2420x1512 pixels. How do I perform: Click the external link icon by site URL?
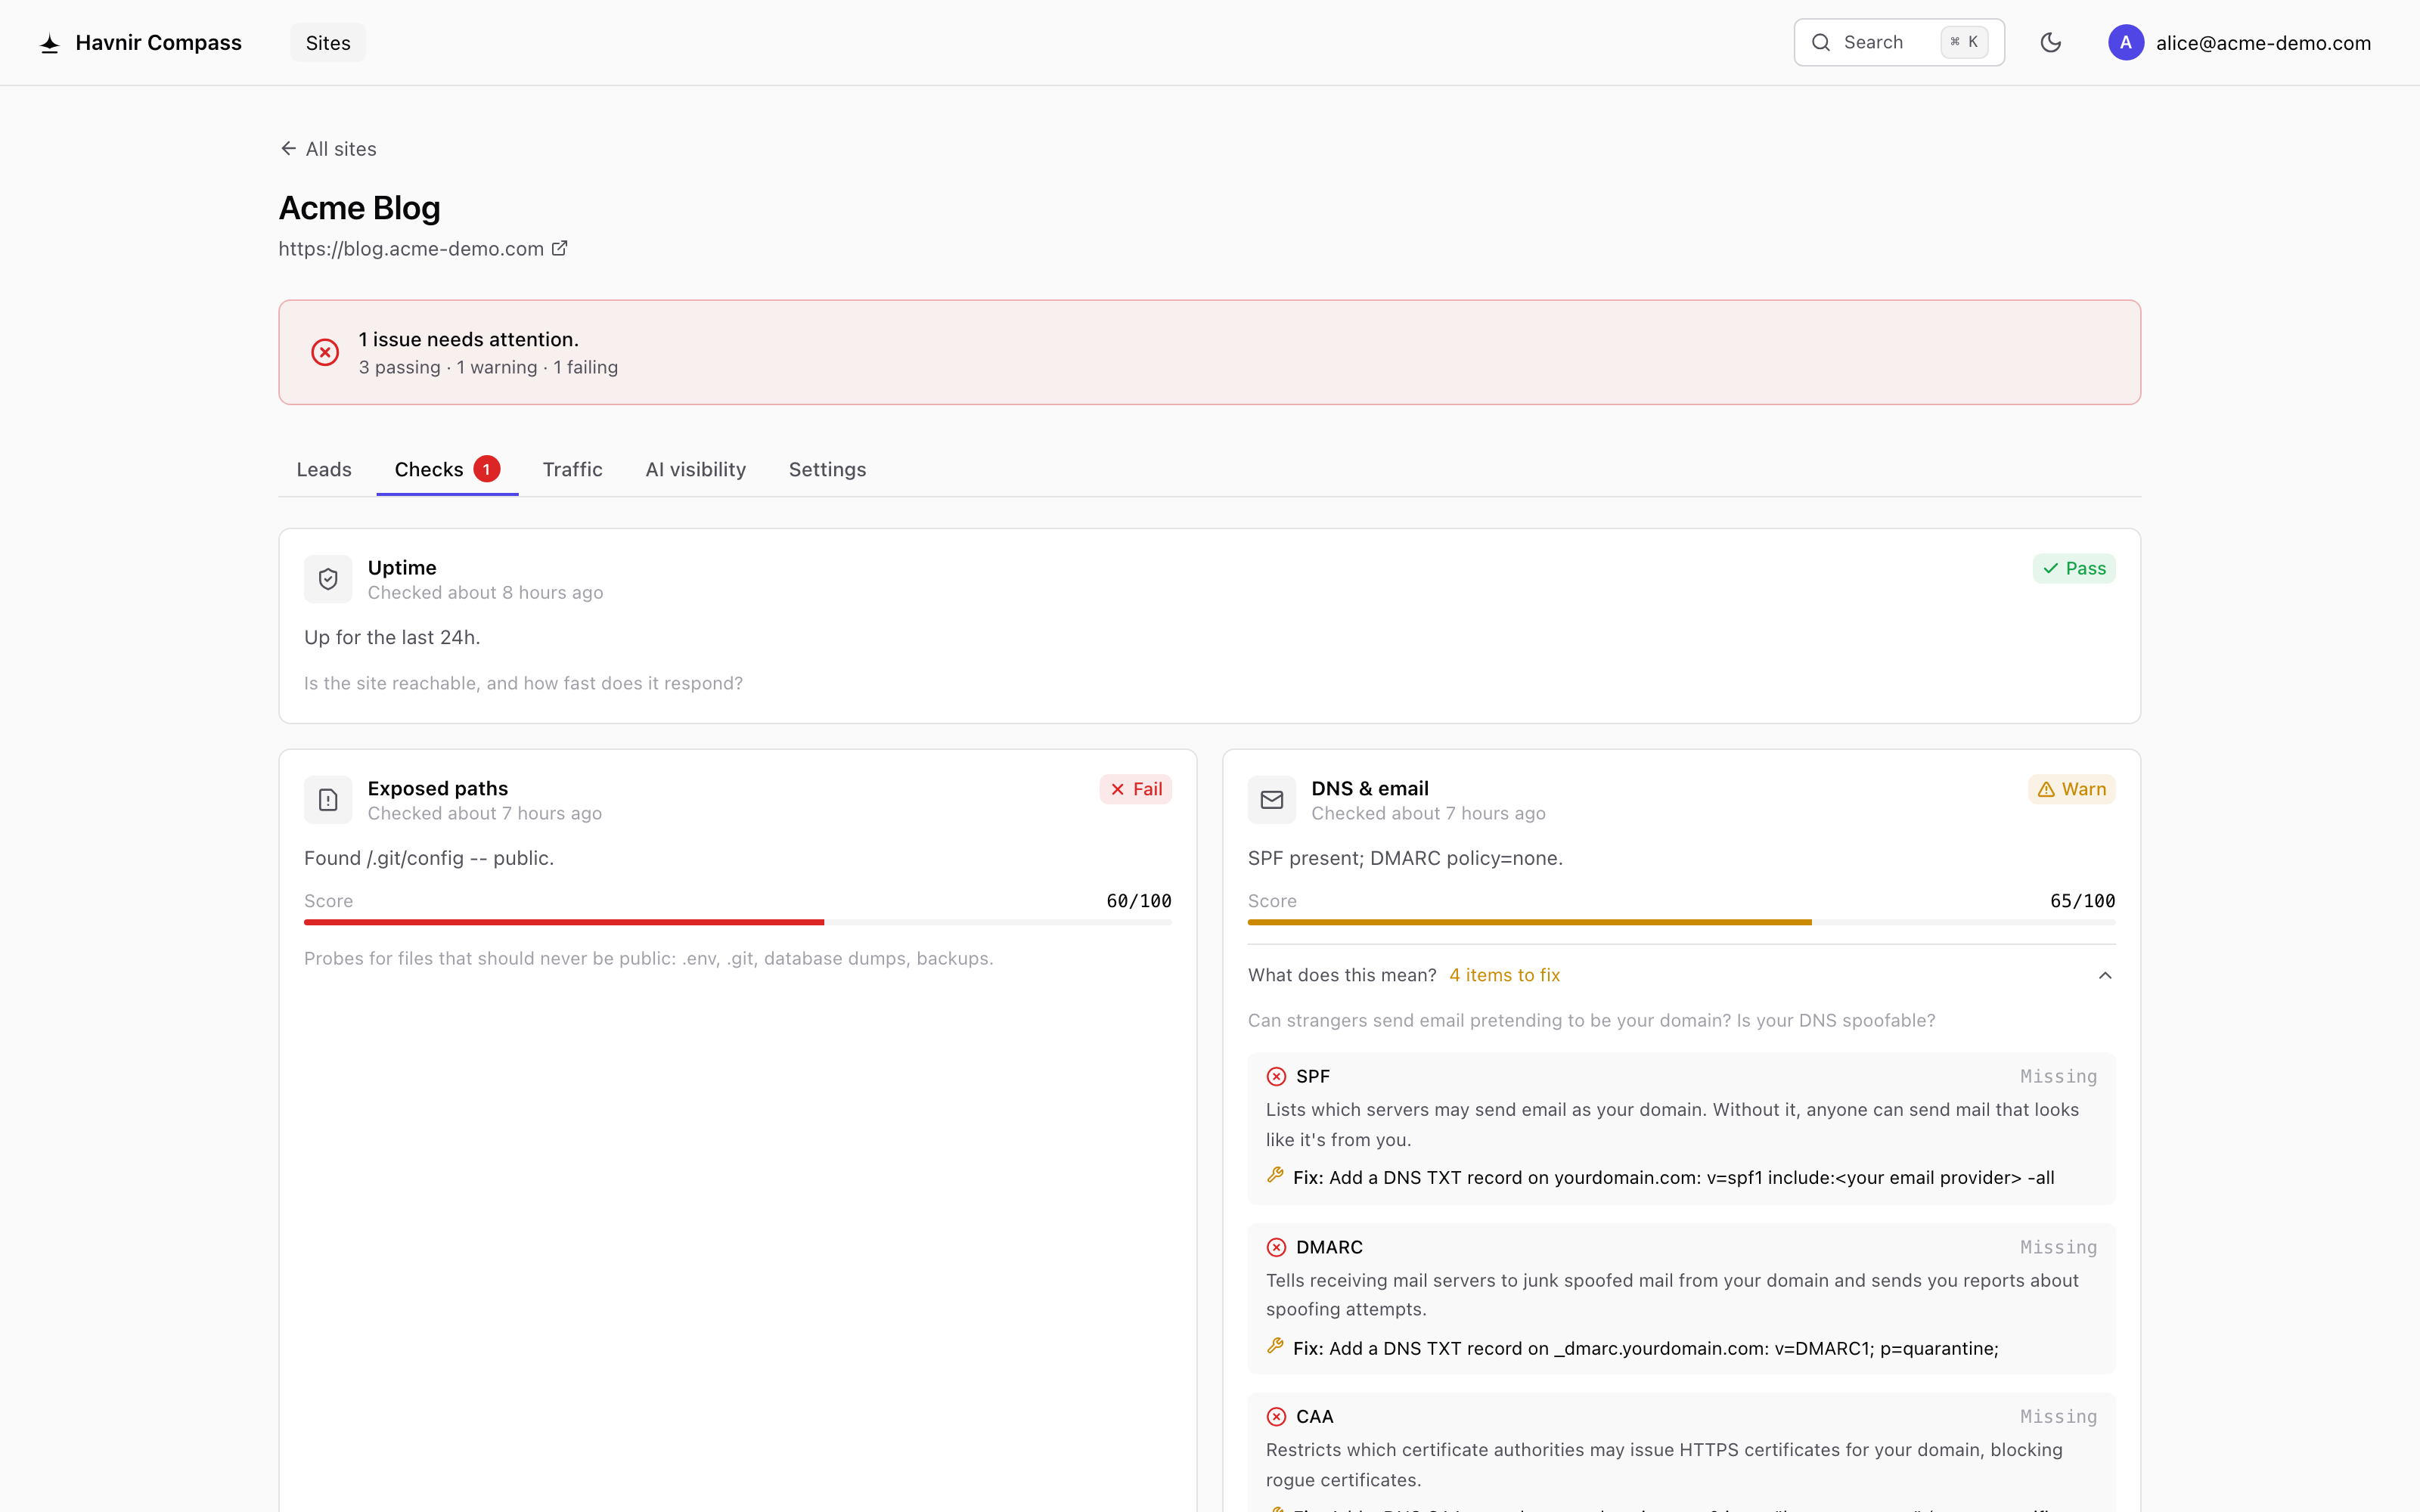(560, 248)
